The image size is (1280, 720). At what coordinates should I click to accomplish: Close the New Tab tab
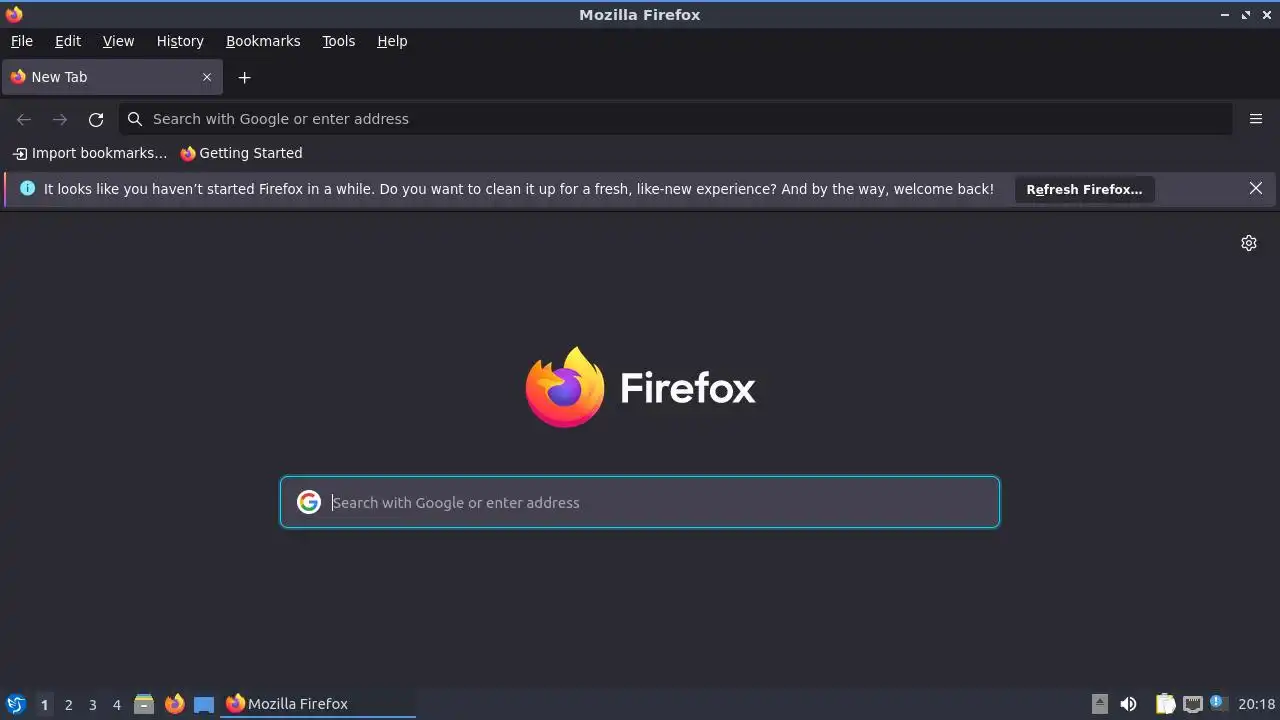[207, 77]
